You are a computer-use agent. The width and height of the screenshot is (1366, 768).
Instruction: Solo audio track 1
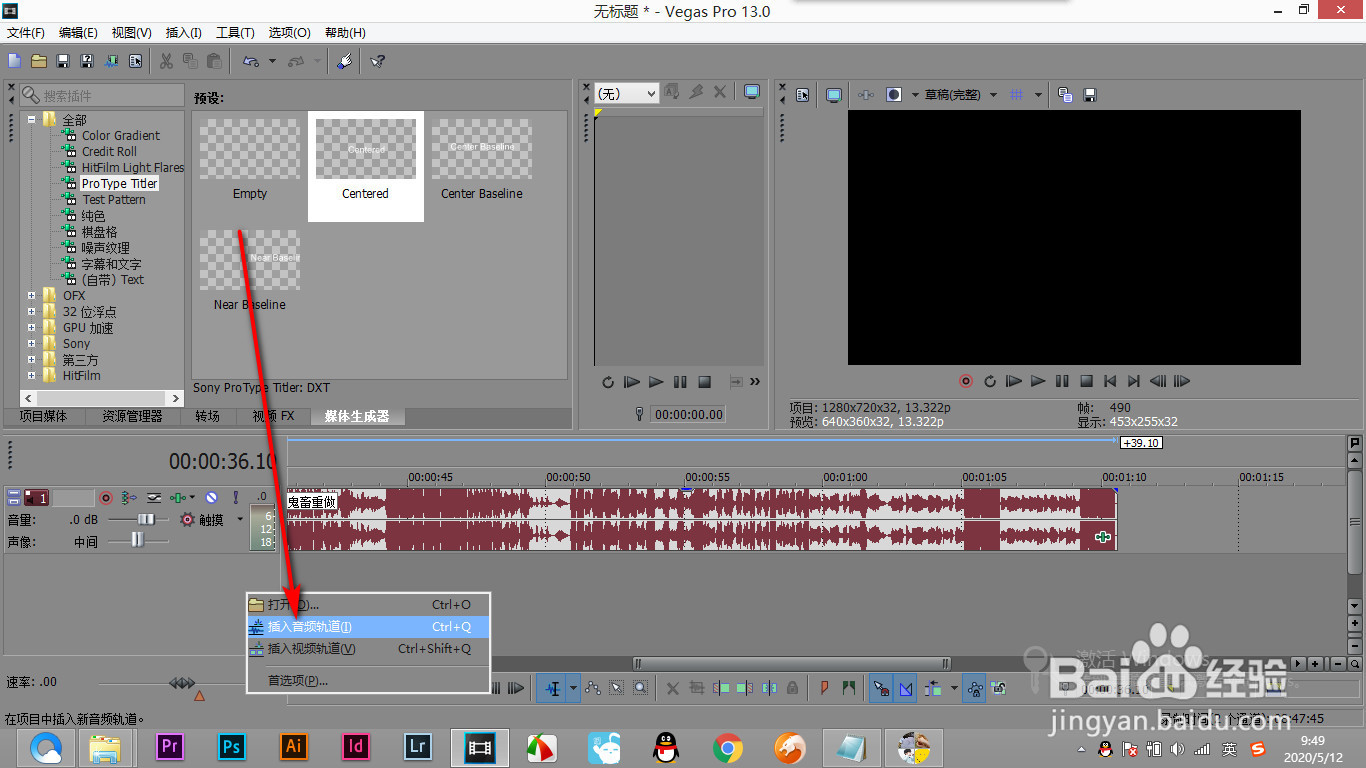pyautogui.click(x=236, y=498)
